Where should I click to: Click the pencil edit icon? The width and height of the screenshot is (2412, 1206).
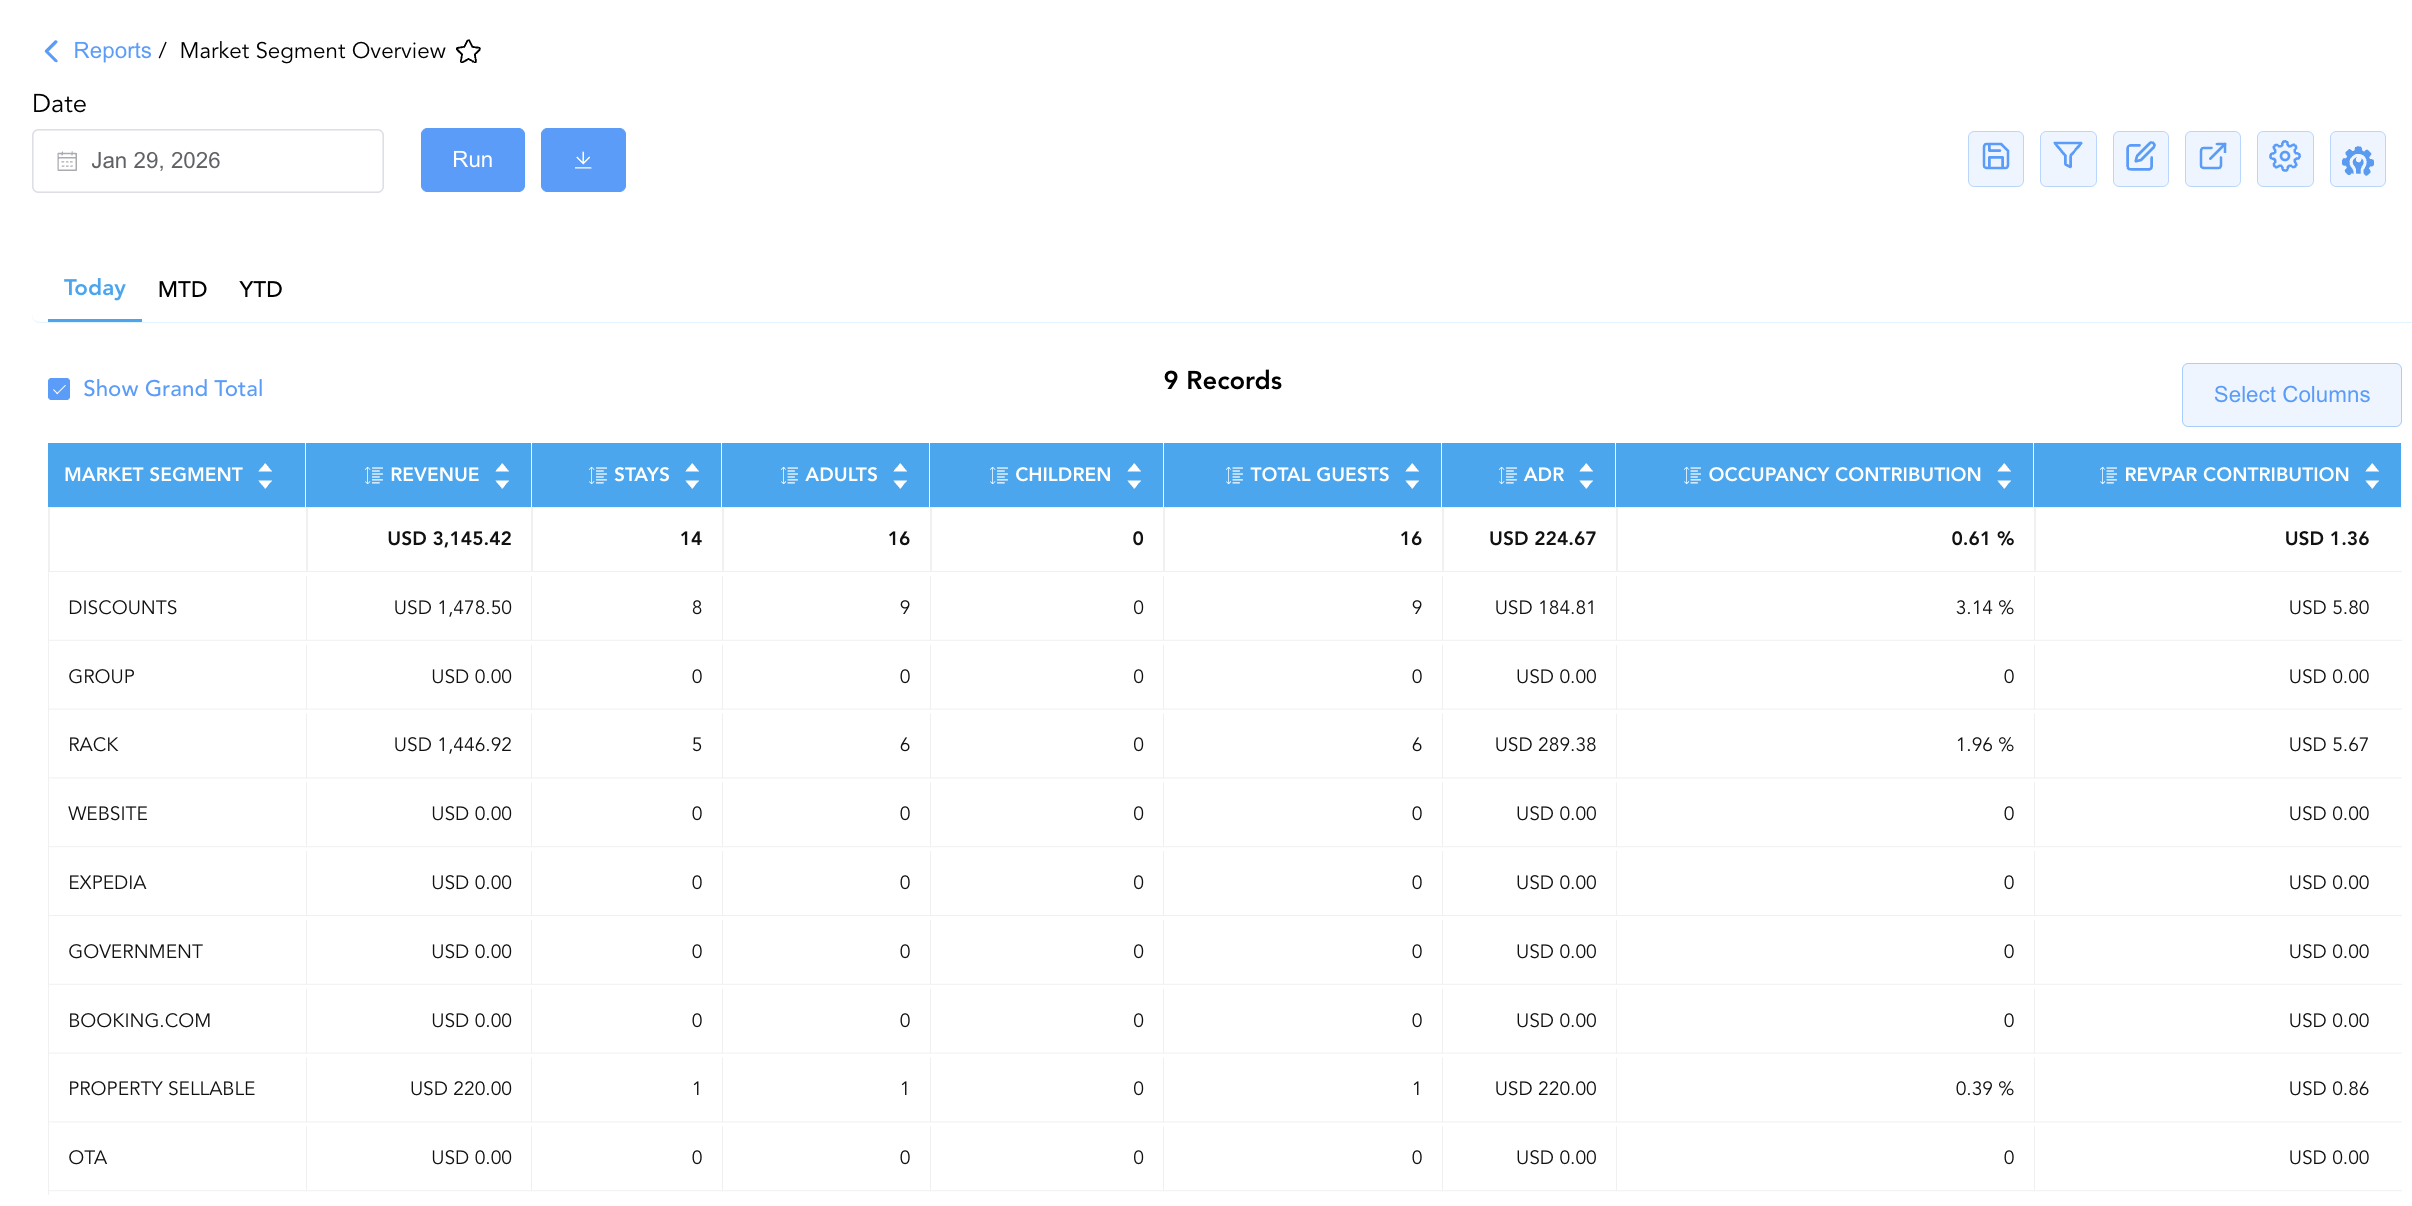point(2140,158)
